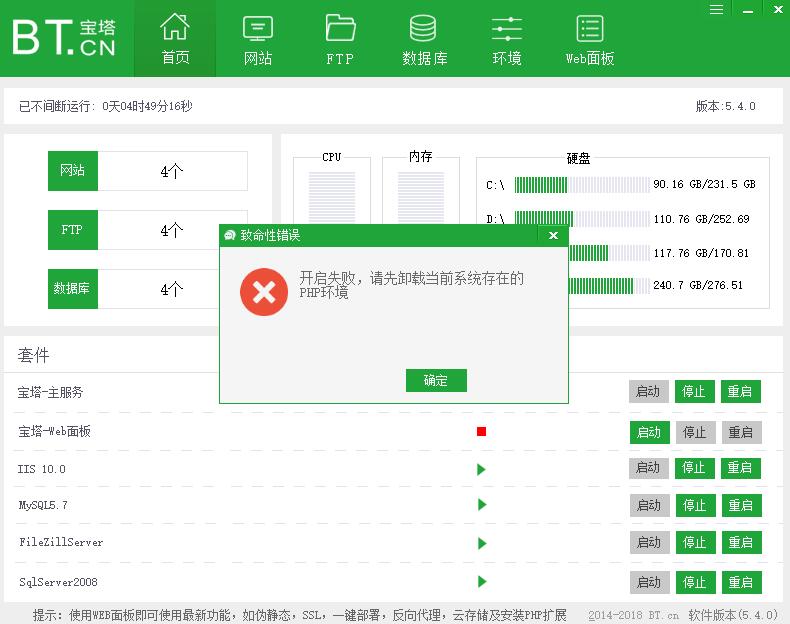Click the uptime 0天04时49分16秒 text
790x624 pixels.
[147, 106]
